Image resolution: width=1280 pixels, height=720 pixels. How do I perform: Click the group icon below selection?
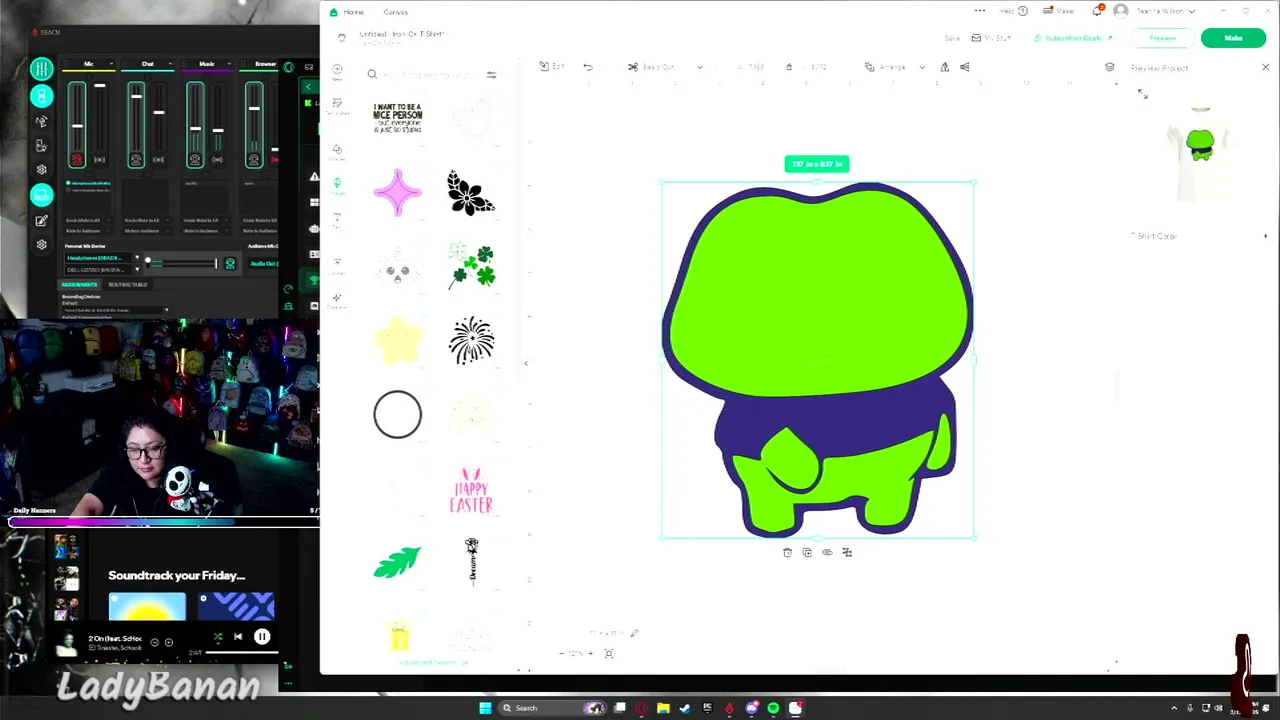(847, 552)
